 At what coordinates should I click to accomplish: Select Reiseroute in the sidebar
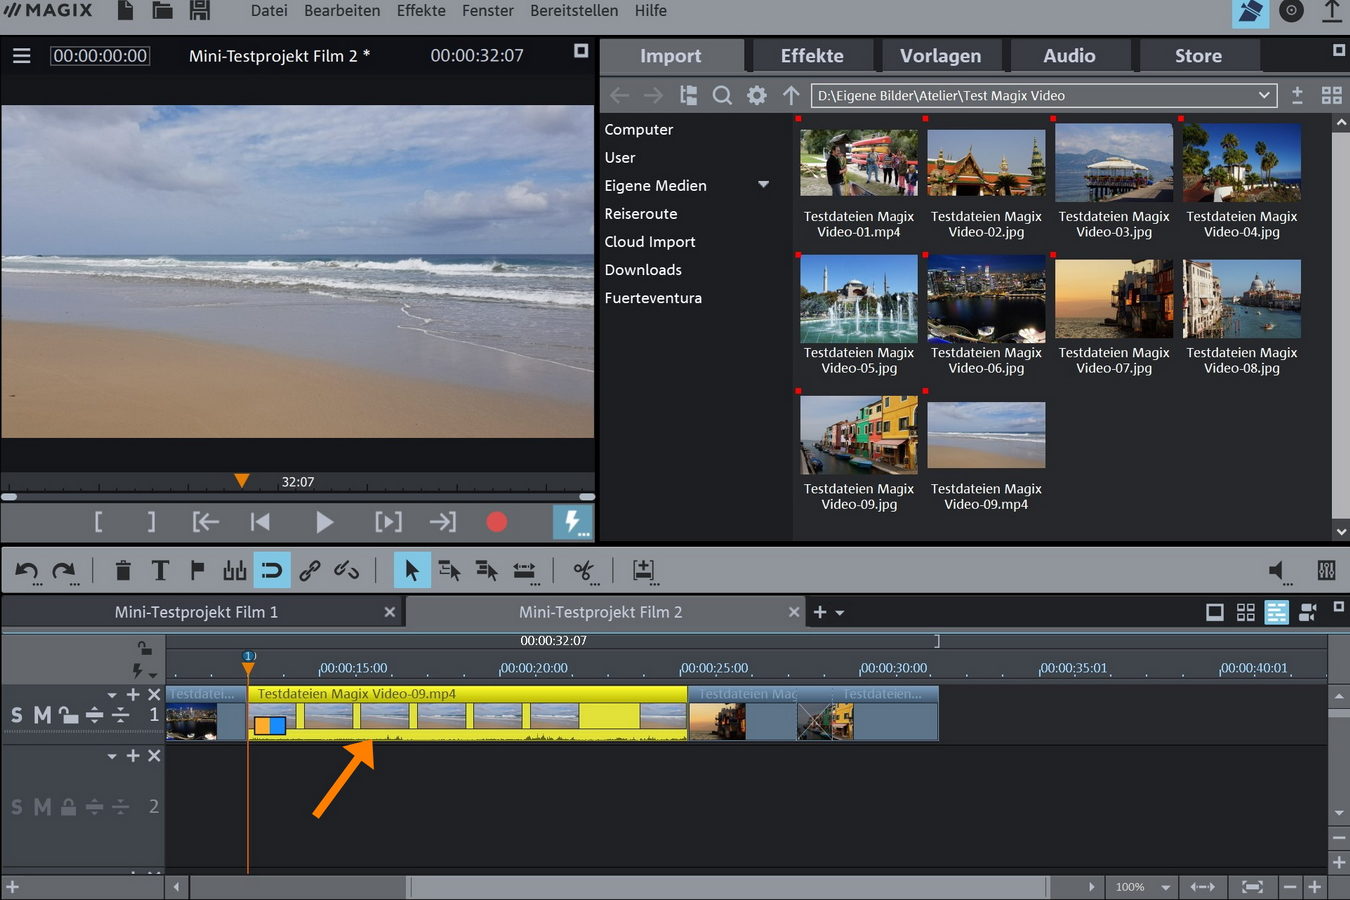[x=641, y=214]
